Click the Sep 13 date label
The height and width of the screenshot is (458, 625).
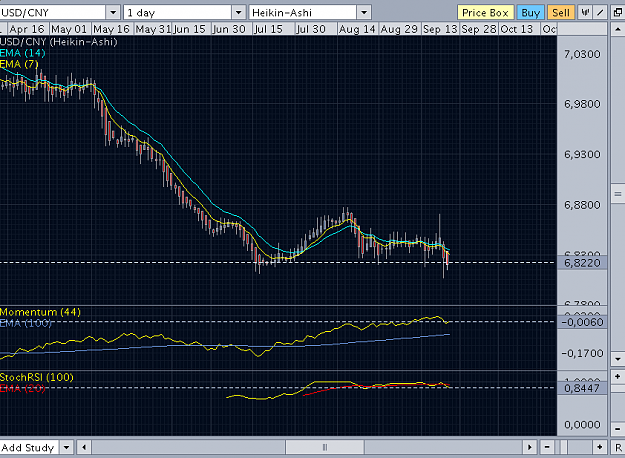tap(440, 29)
